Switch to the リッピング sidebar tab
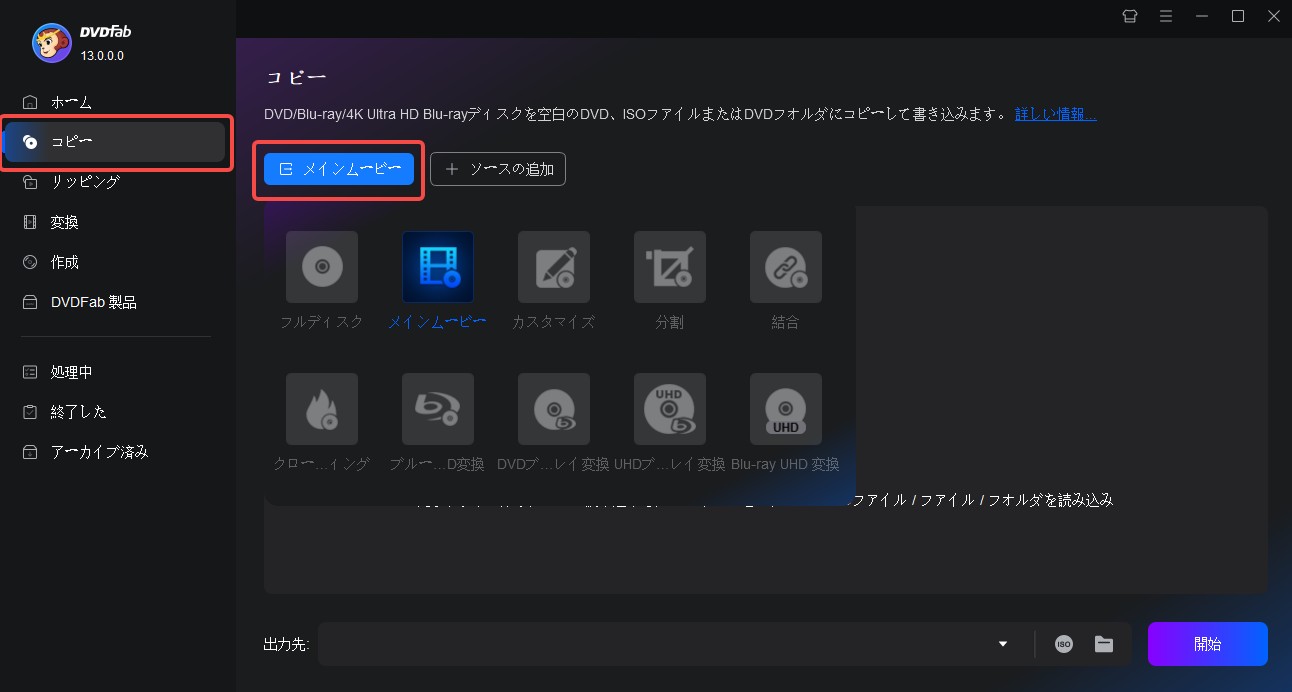1292x692 pixels. (85, 182)
